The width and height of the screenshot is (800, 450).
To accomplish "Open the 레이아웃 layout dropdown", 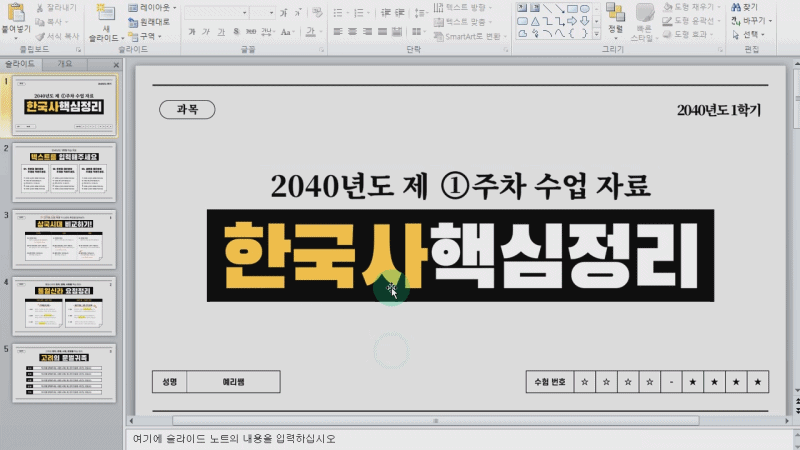I will click(152, 8).
